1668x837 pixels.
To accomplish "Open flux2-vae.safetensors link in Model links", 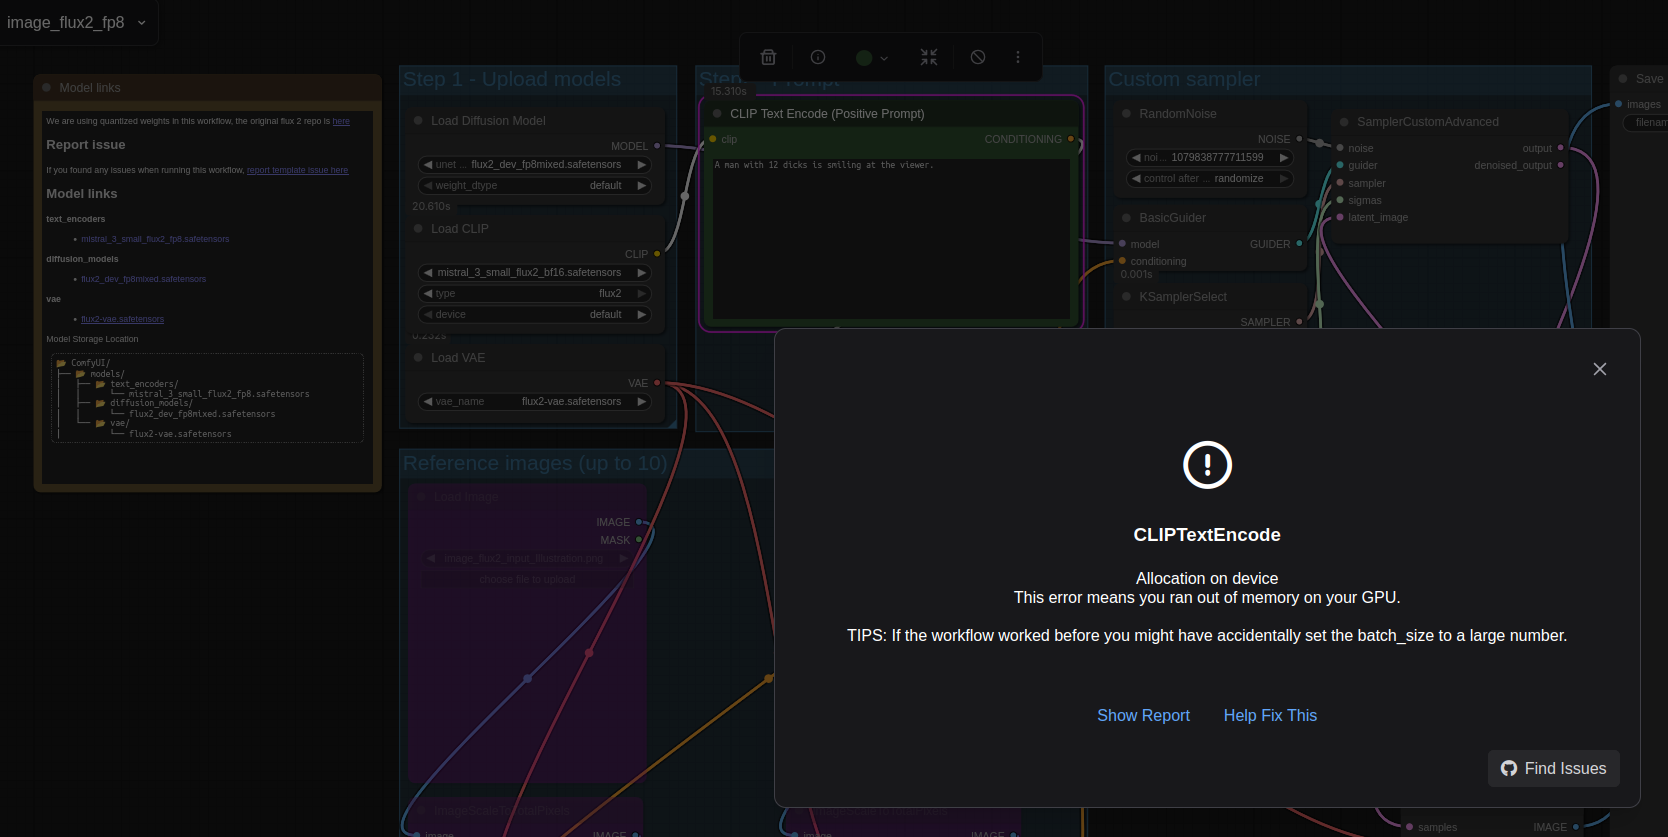I will click(x=122, y=319).
